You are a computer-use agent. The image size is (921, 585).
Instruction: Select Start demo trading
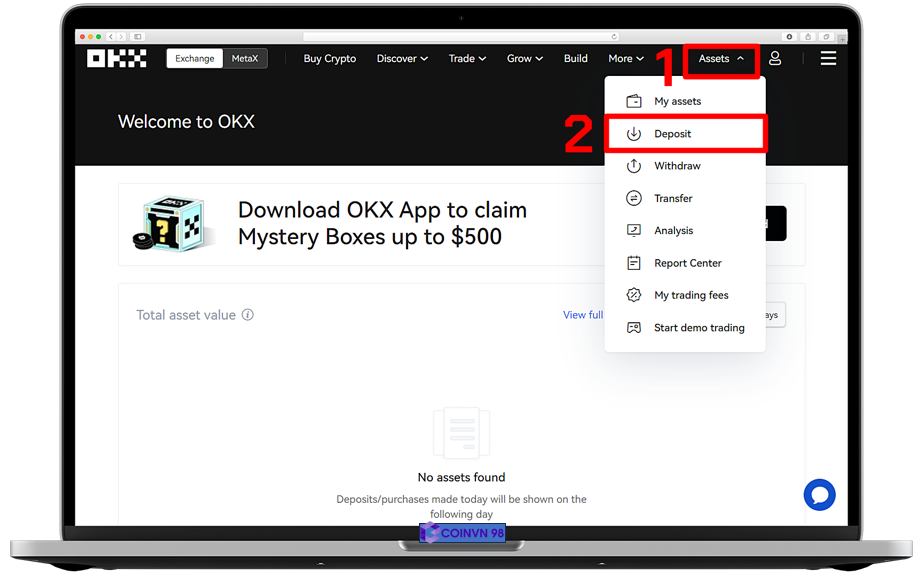[699, 328]
